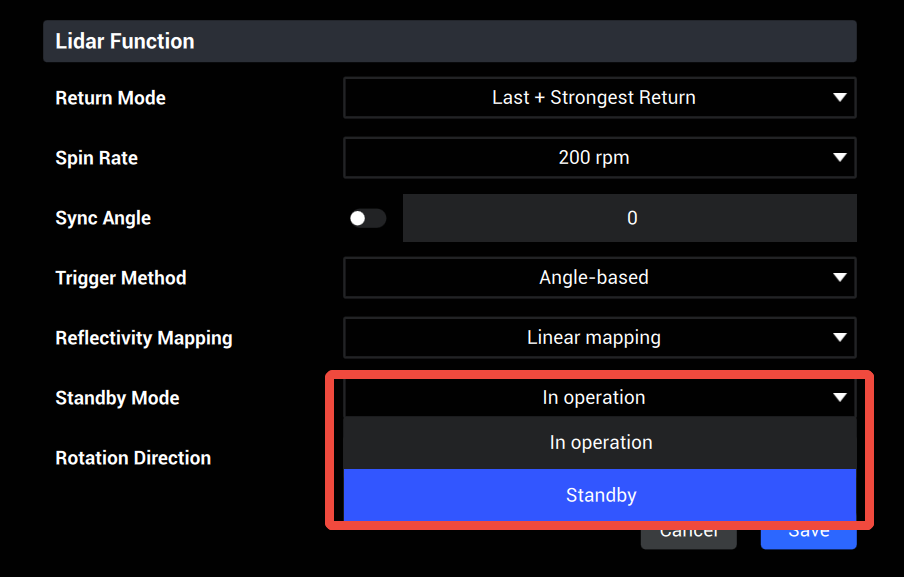Click the Standby Mode dropdown arrow

[x=839, y=397]
